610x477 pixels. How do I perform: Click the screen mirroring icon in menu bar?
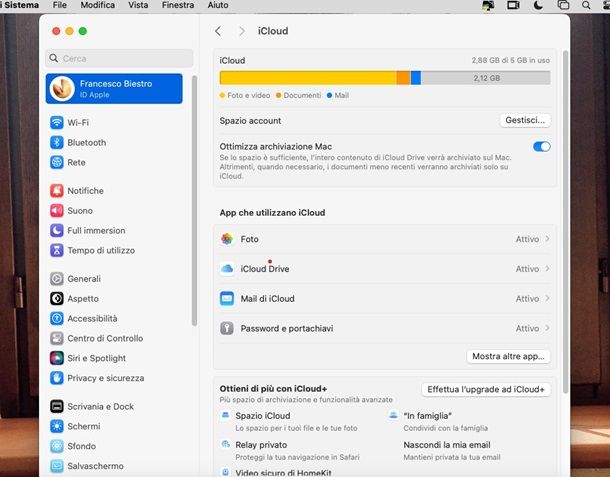click(563, 5)
